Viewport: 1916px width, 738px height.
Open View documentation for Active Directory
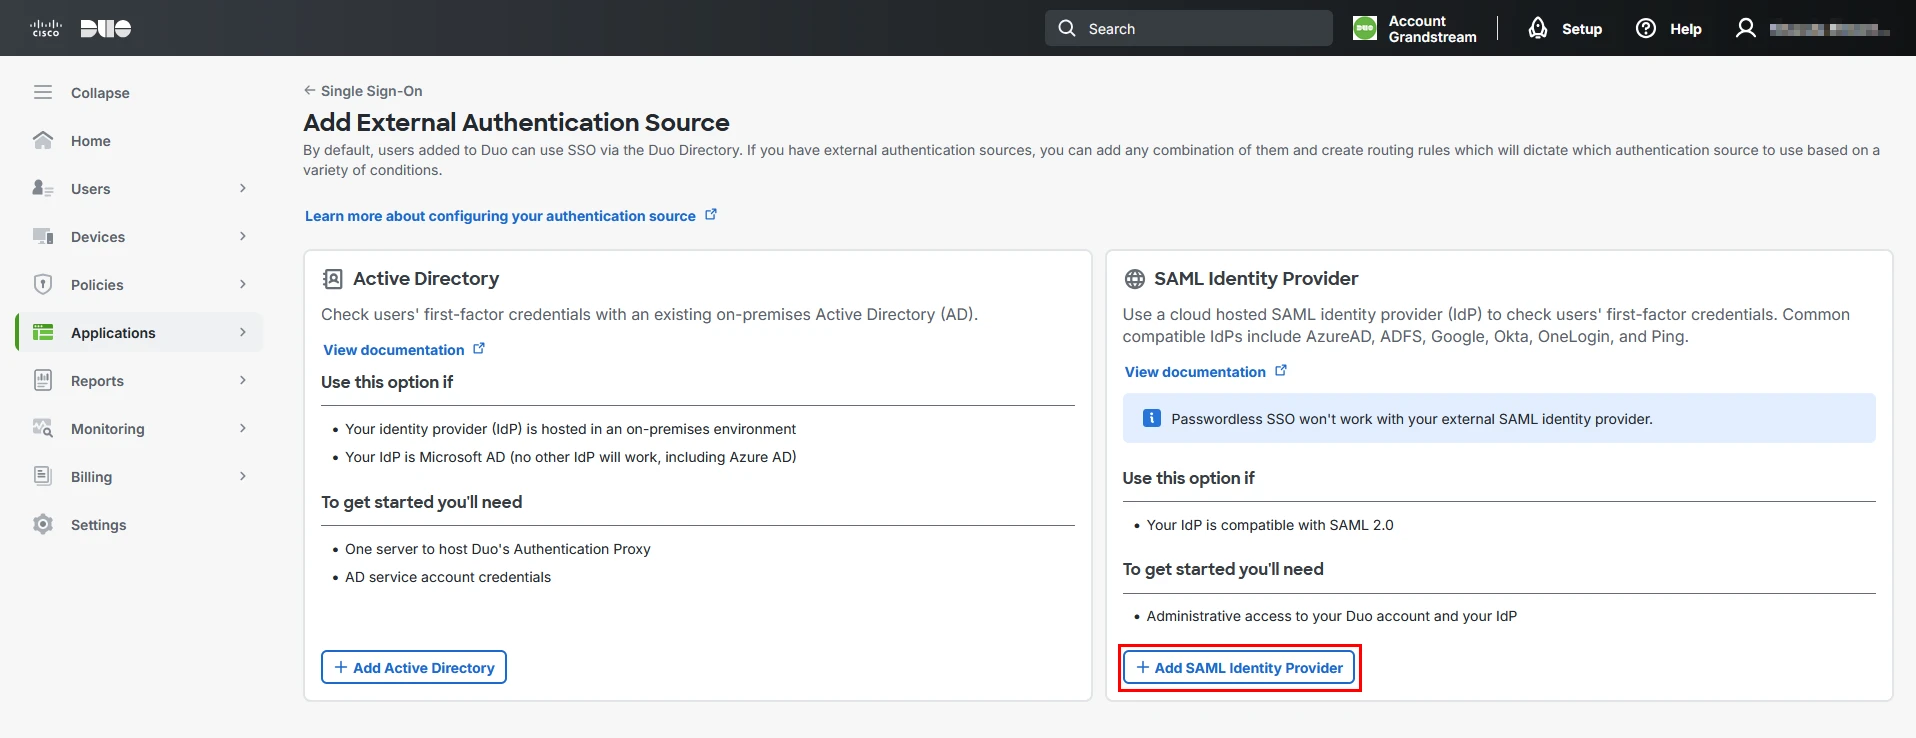tap(393, 349)
